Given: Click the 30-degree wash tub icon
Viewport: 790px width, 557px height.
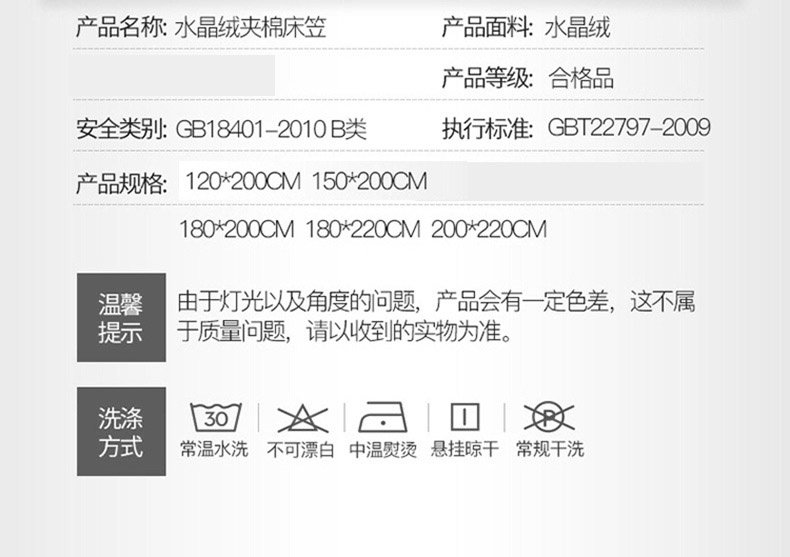Looking at the screenshot, I should point(216,417).
